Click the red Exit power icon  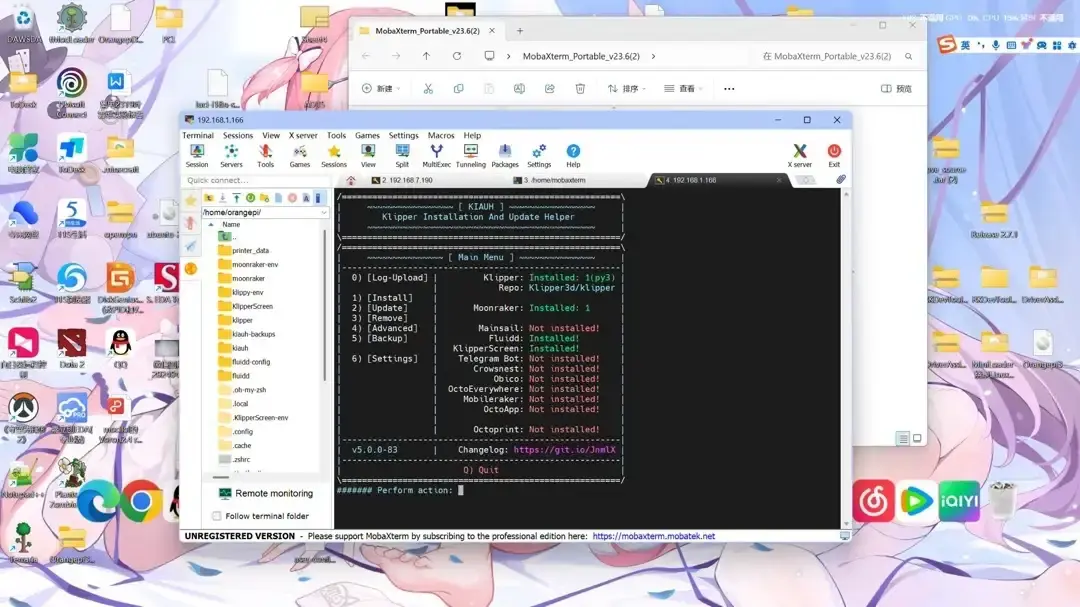(x=834, y=156)
